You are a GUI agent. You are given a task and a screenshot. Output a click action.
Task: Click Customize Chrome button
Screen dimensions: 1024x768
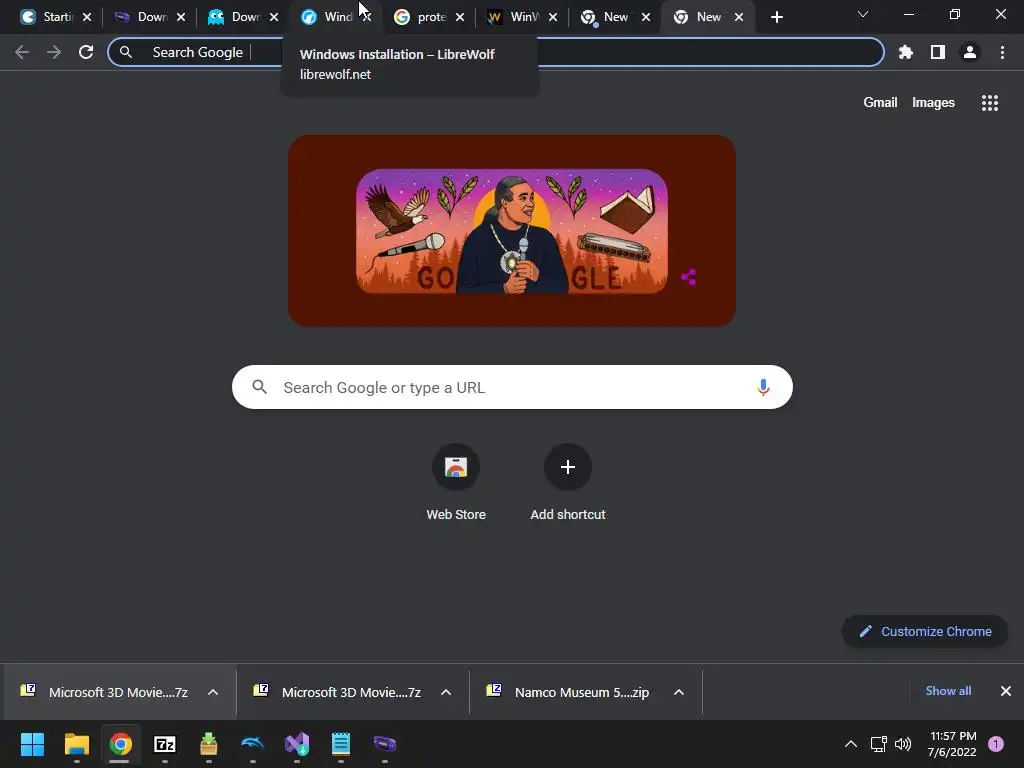(925, 632)
